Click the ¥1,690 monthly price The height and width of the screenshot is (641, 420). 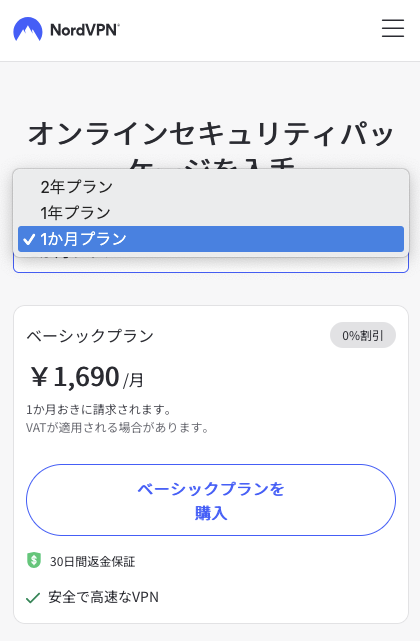75,377
